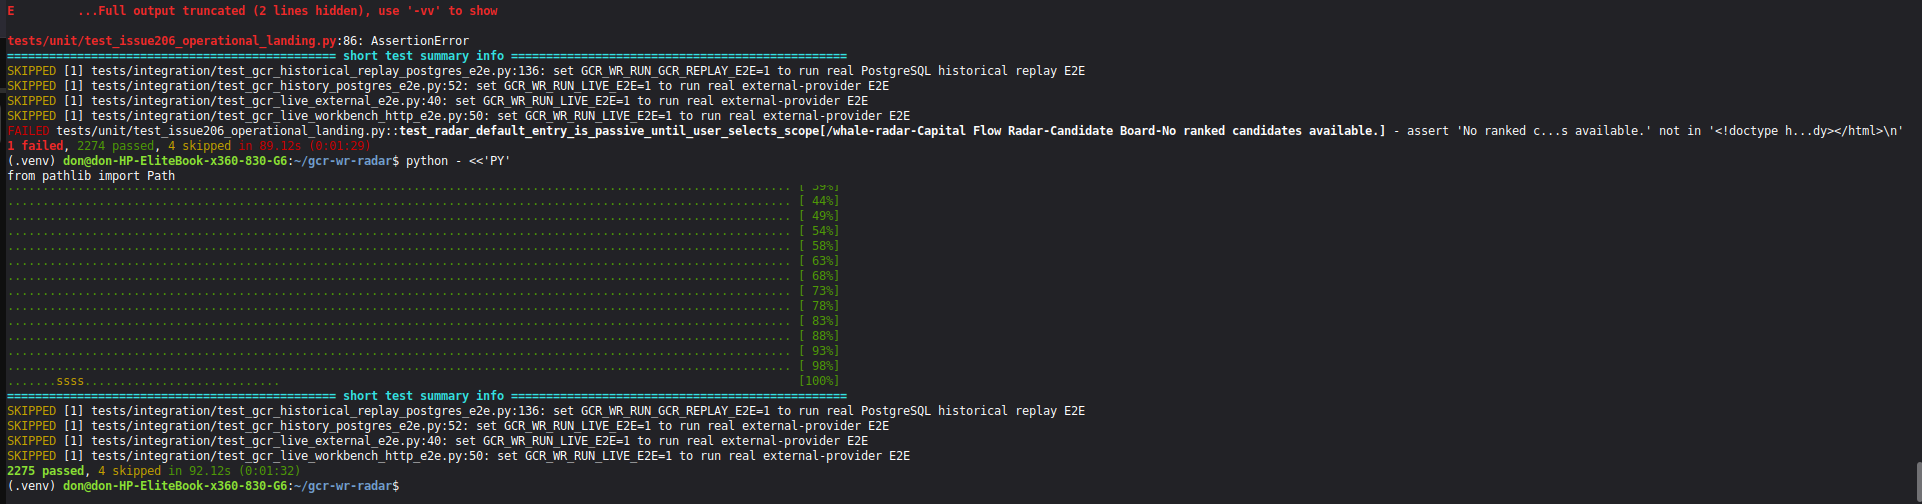Click the '[ 68%]' progress marker
Viewport: 1922px width, 504px height.
coord(819,276)
